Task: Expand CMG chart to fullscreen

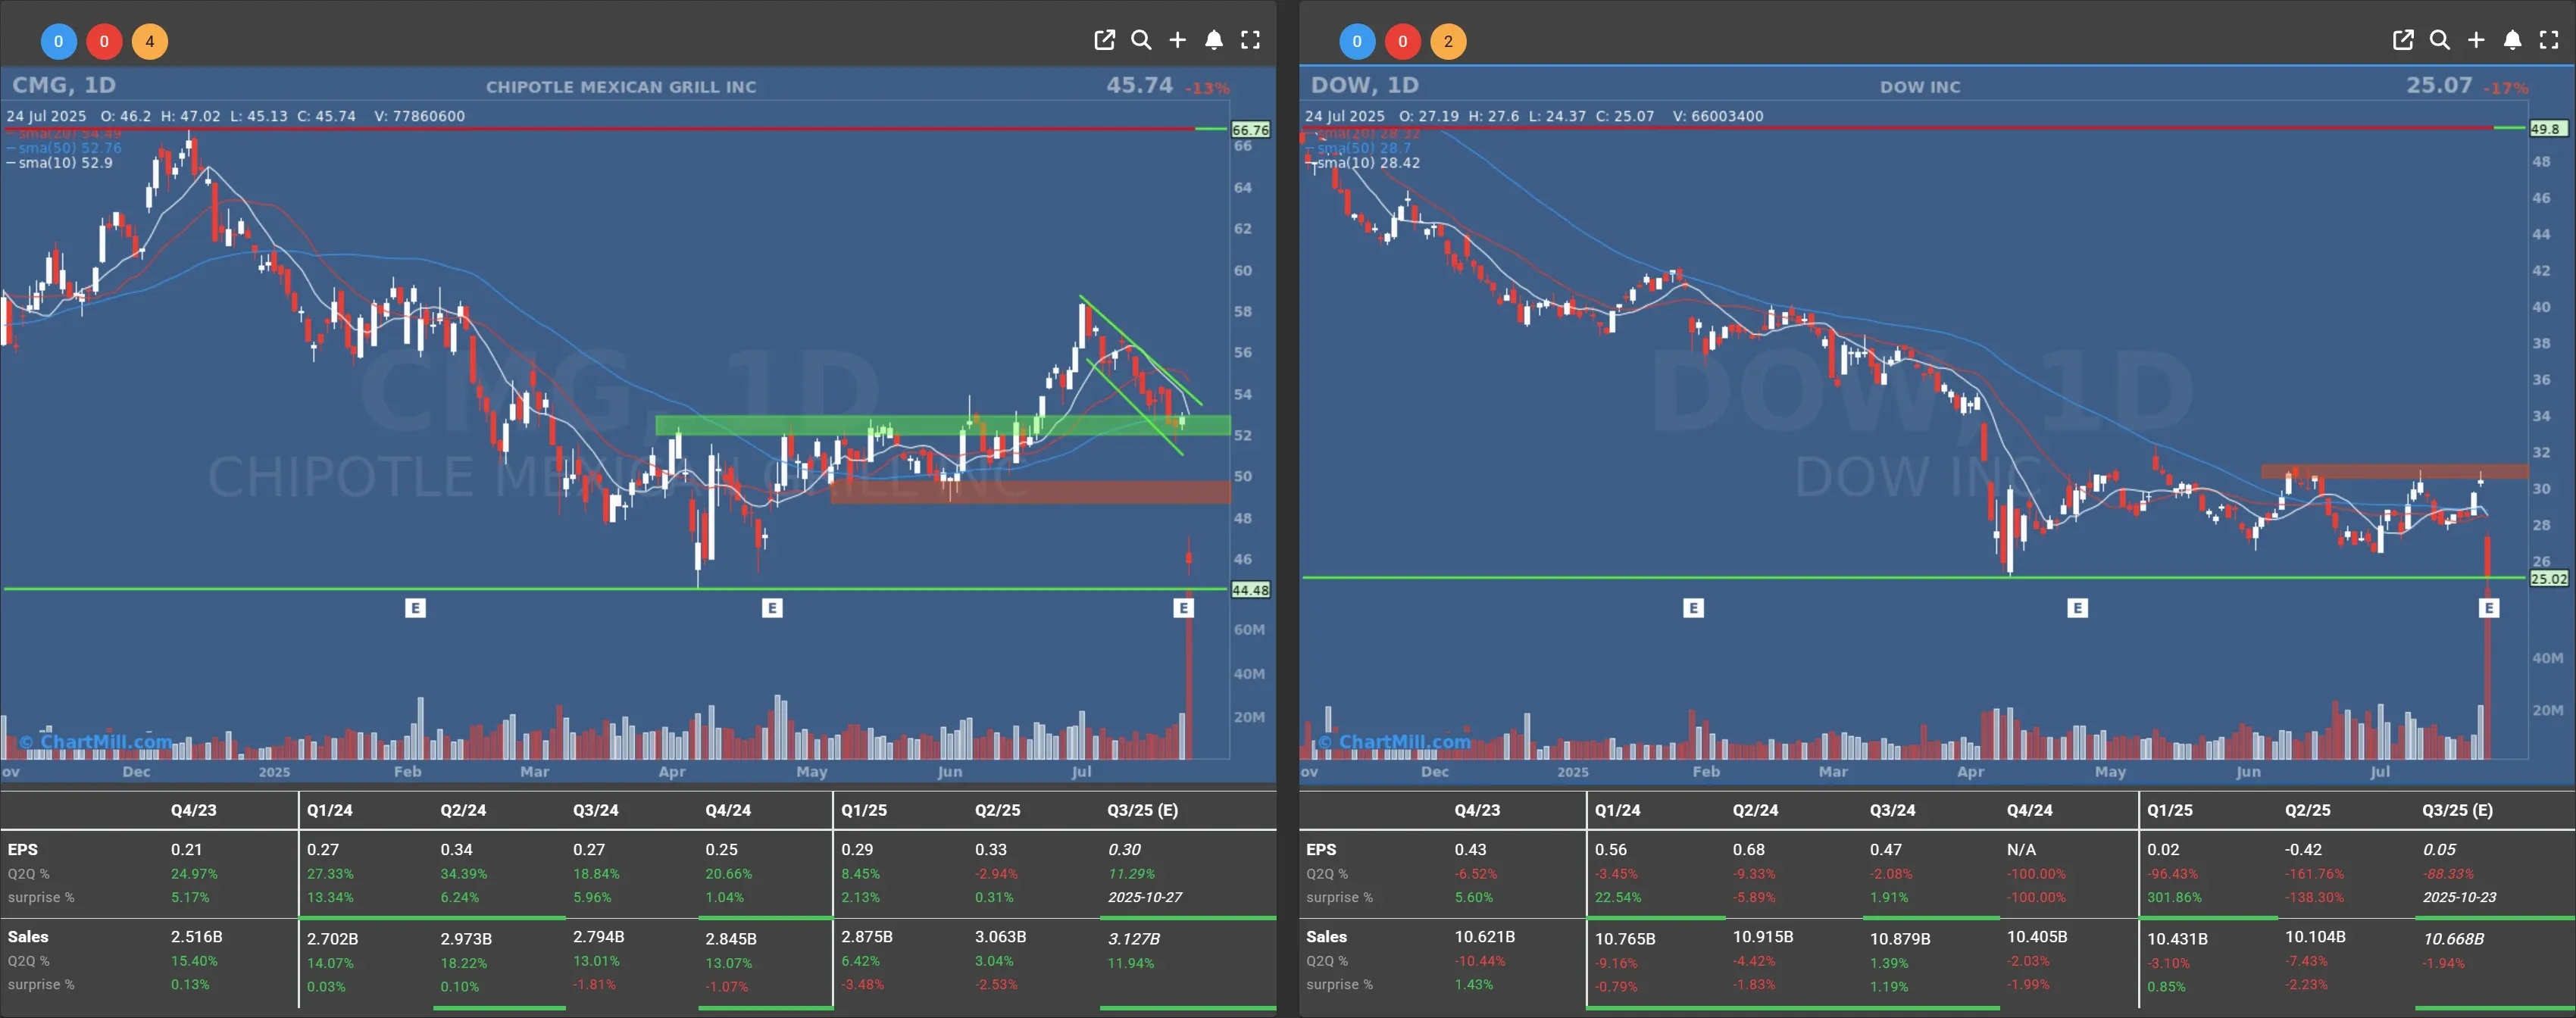Action: 1250,40
